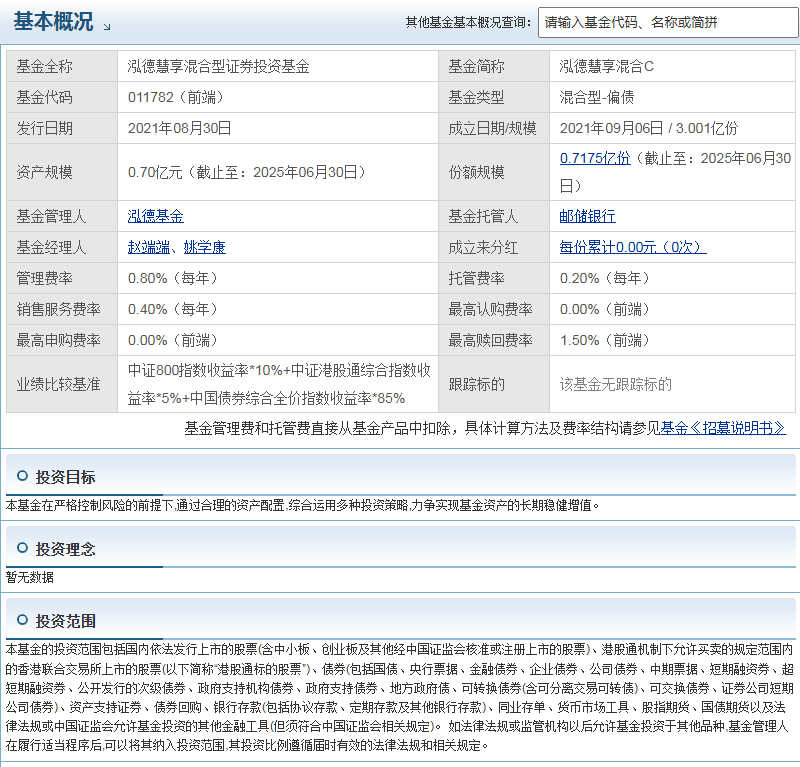Click the 0.7175亿份 share scale link
Image resolution: width=800 pixels, height=767 pixels.
[x=595, y=158]
